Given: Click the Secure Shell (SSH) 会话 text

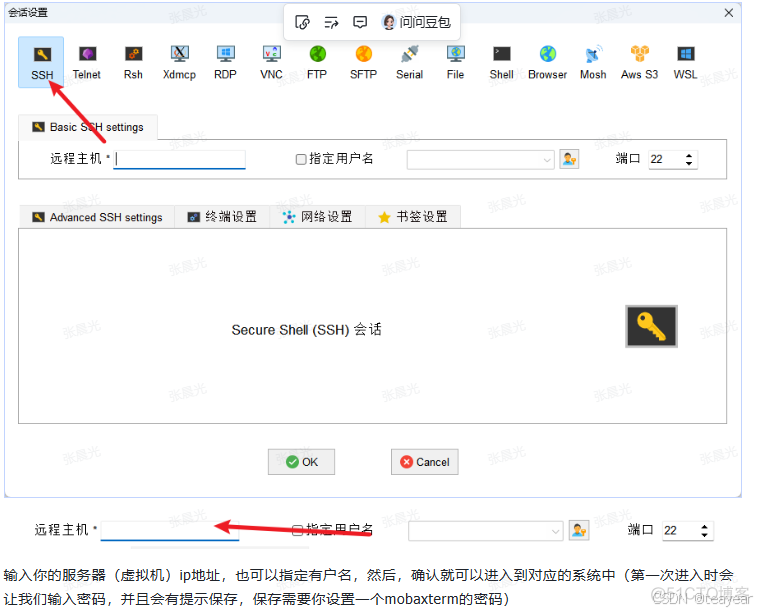Looking at the screenshot, I should (x=306, y=330).
